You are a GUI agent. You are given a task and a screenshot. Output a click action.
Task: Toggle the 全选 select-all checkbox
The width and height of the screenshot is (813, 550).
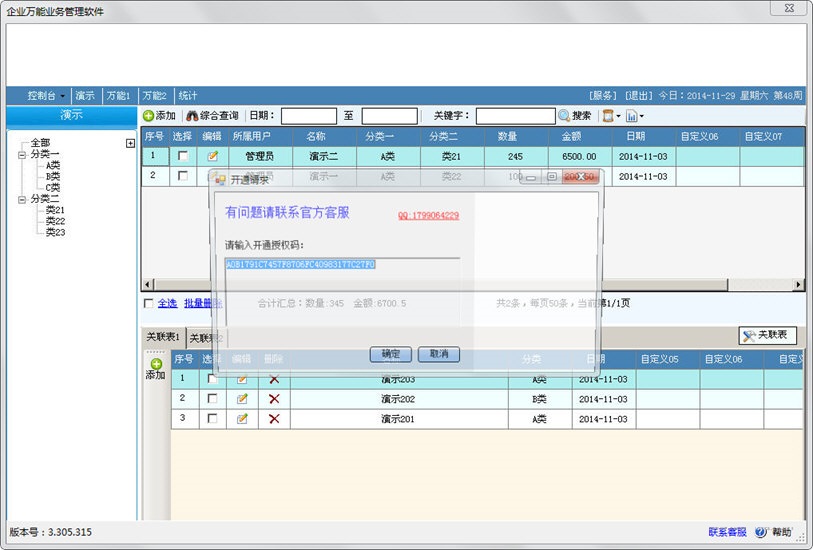148,303
